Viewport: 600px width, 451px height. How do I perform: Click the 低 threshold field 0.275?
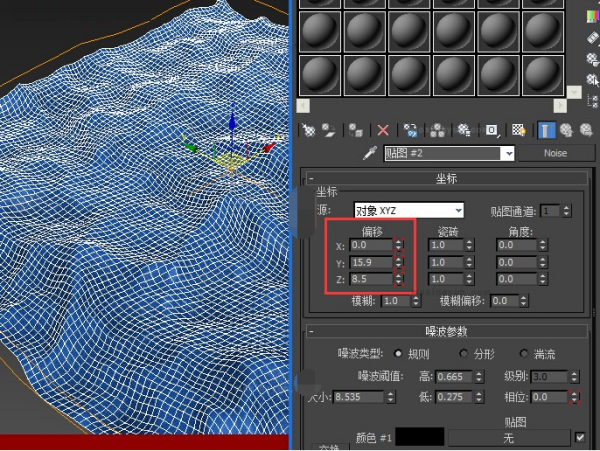454,397
